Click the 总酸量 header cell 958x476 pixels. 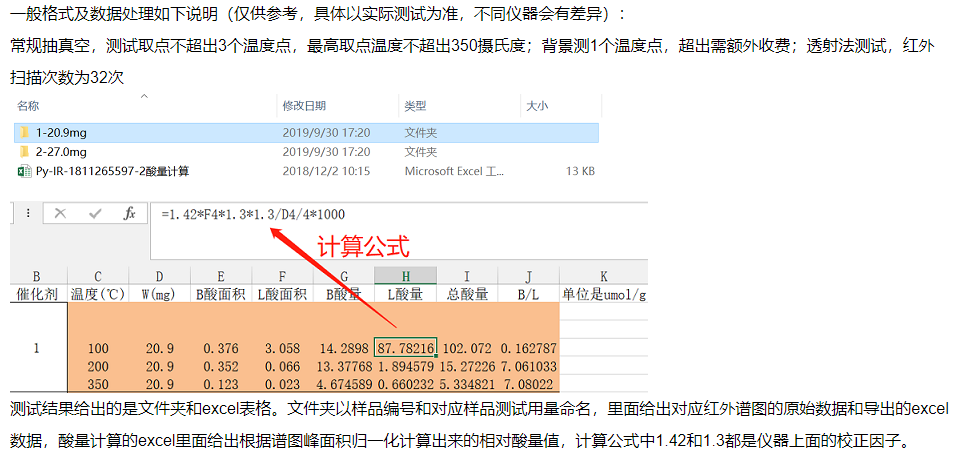[467, 295]
